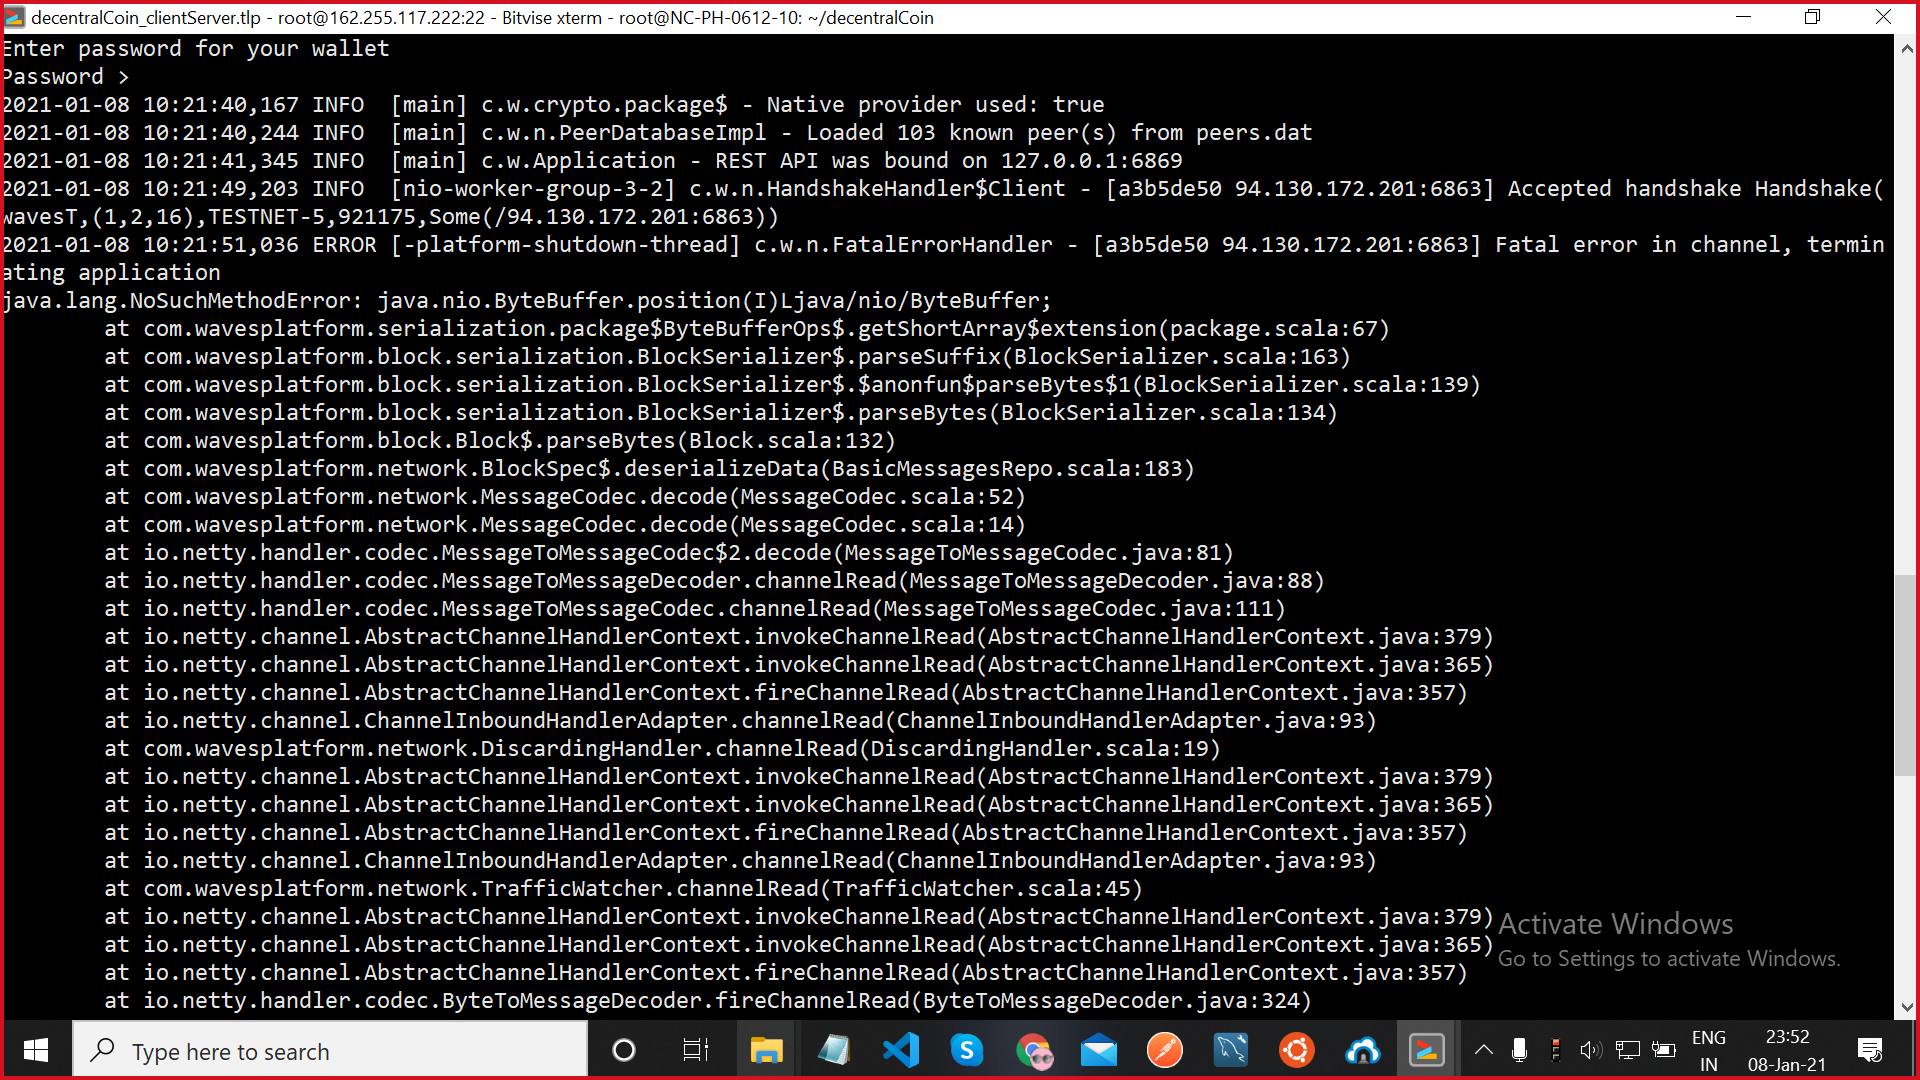Image resolution: width=1920 pixels, height=1080 pixels.
Task: Click the Cortana circle icon
Action: coord(624,1050)
